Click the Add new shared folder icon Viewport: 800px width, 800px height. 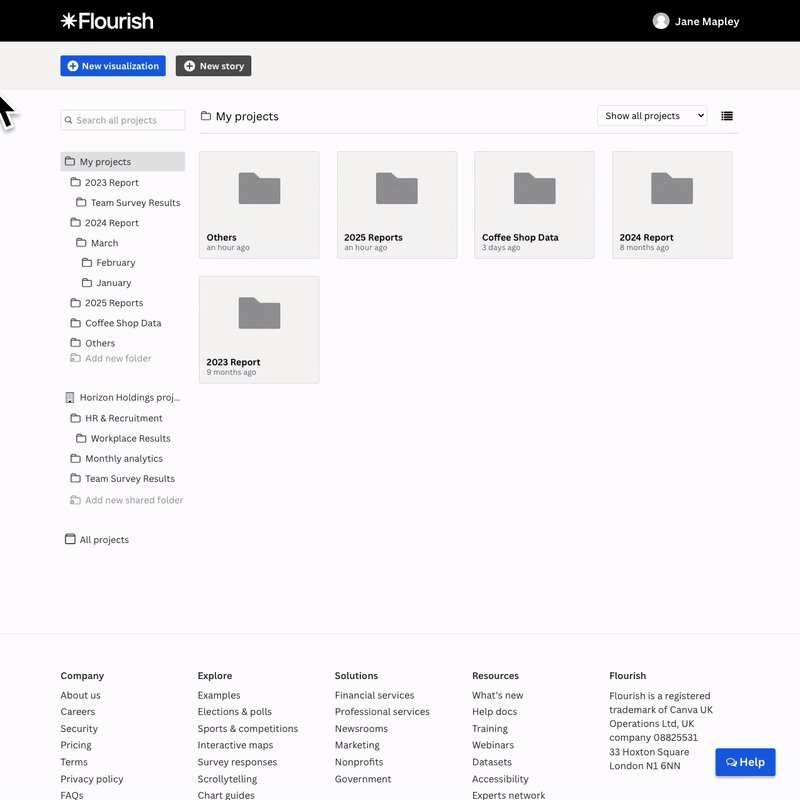point(75,499)
